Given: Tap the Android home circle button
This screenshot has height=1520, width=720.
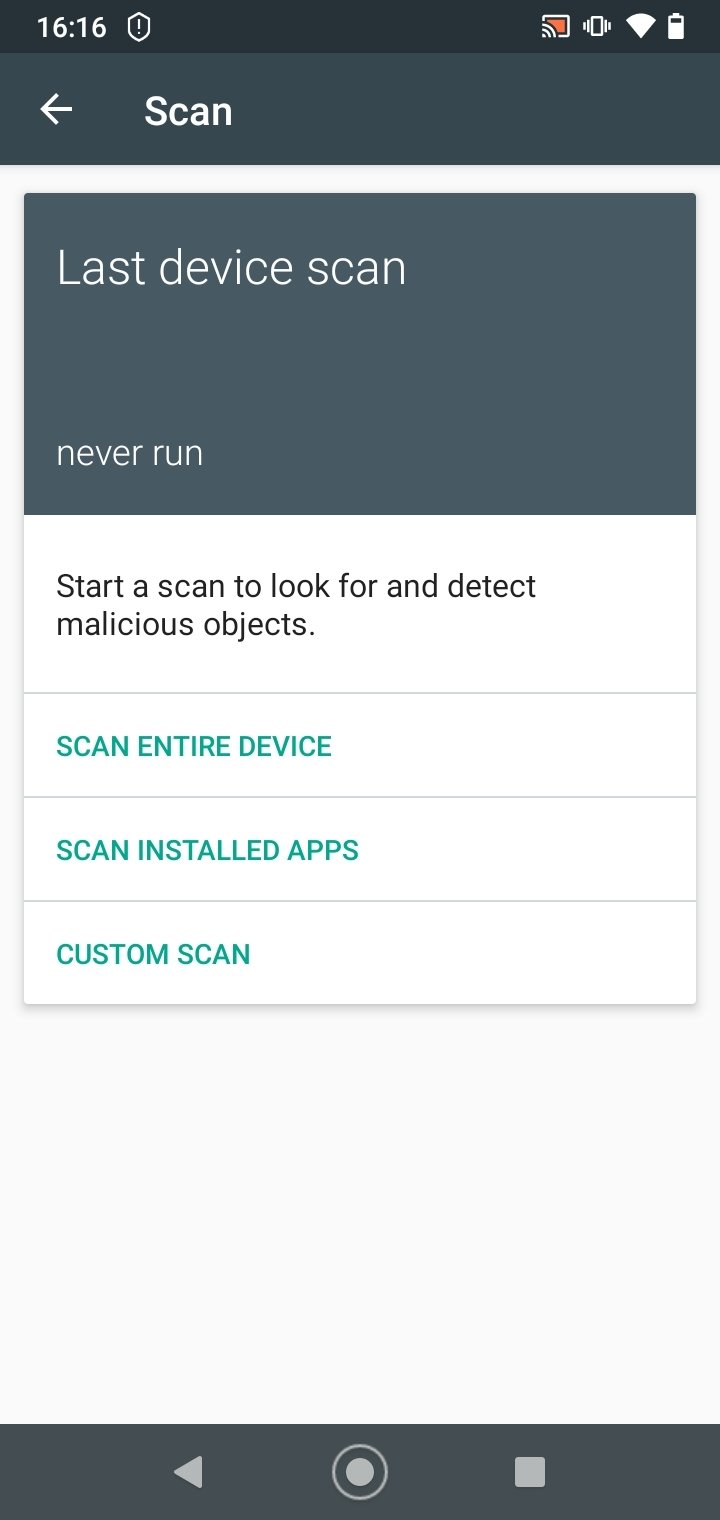Looking at the screenshot, I should point(359,1471).
